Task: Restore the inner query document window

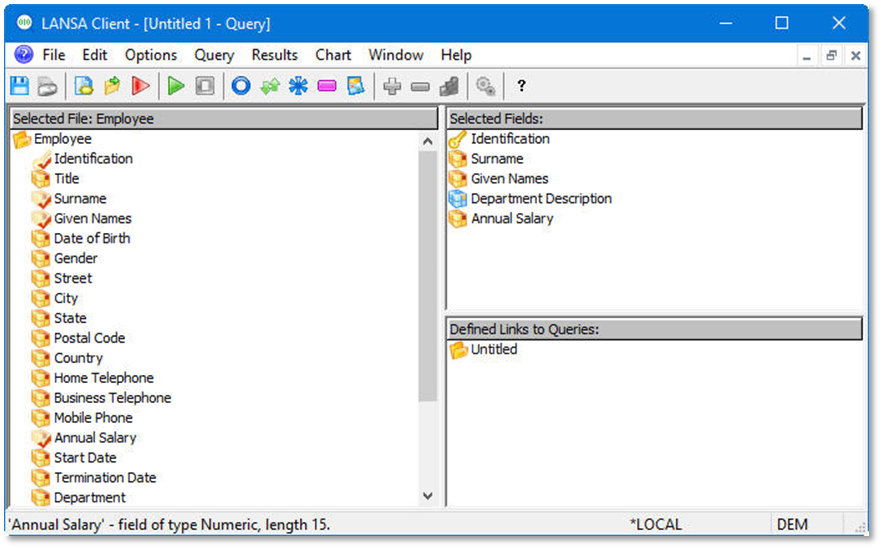Action: (x=831, y=56)
